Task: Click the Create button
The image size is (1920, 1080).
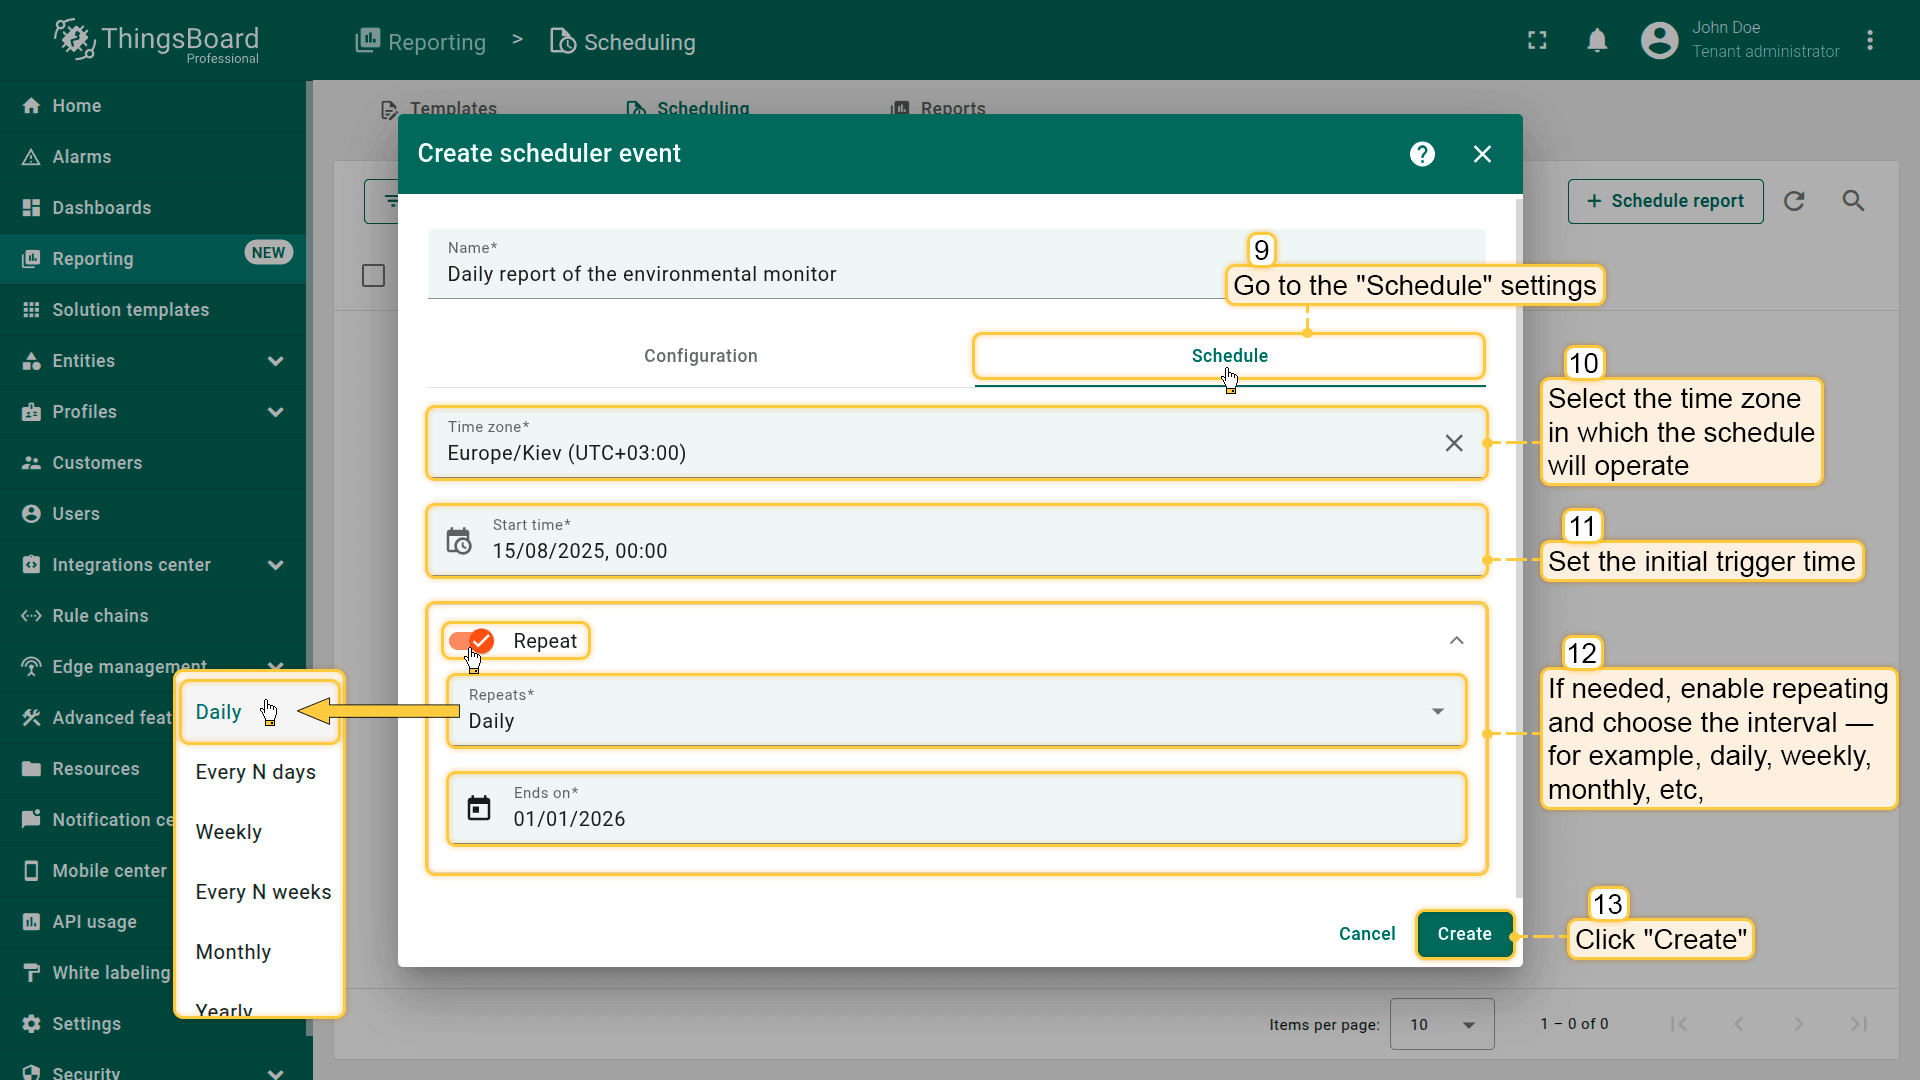Action: click(x=1464, y=934)
